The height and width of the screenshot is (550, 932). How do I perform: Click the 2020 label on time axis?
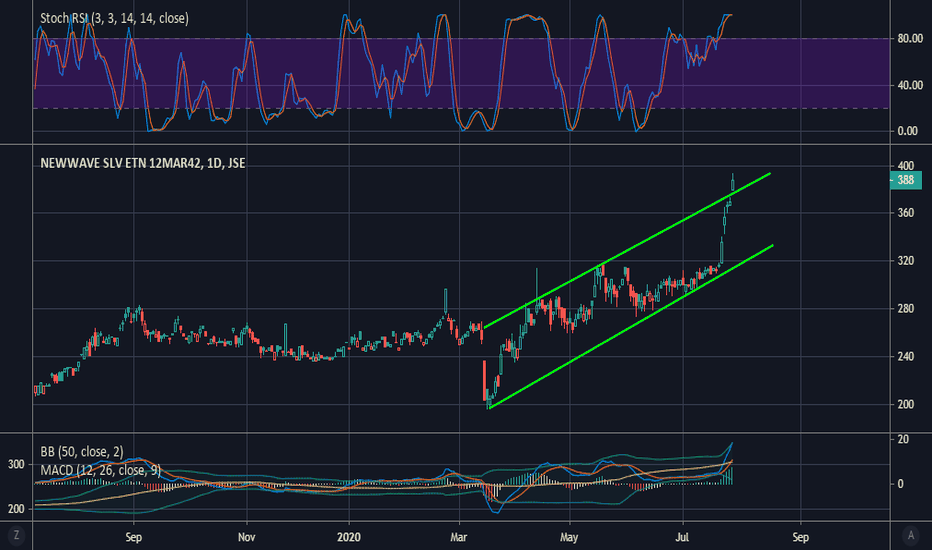tap(349, 538)
